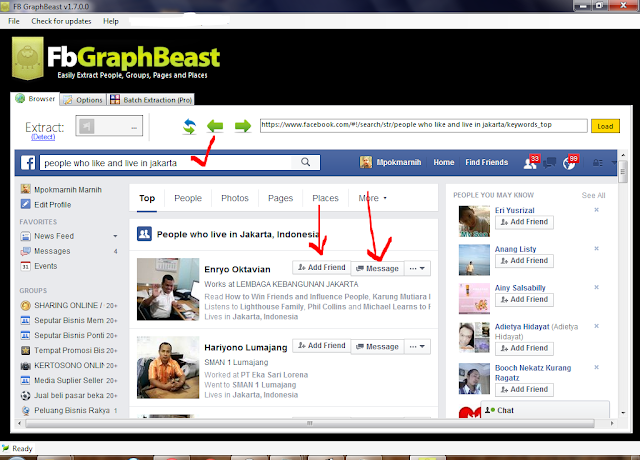Go back with the green left arrow
This screenshot has width=640, height=460.
click(215, 126)
